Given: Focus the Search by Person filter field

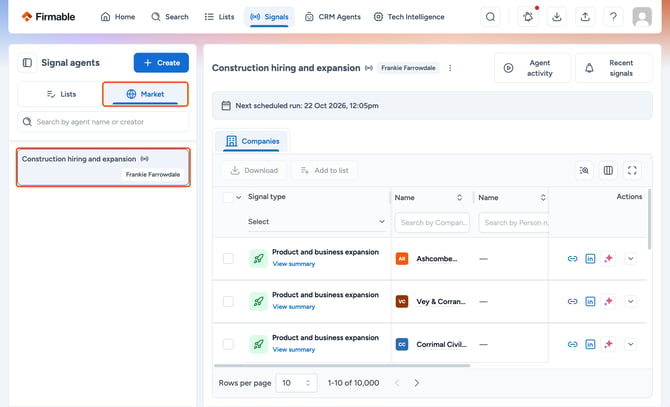Looking at the screenshot, I should (514, 223).
